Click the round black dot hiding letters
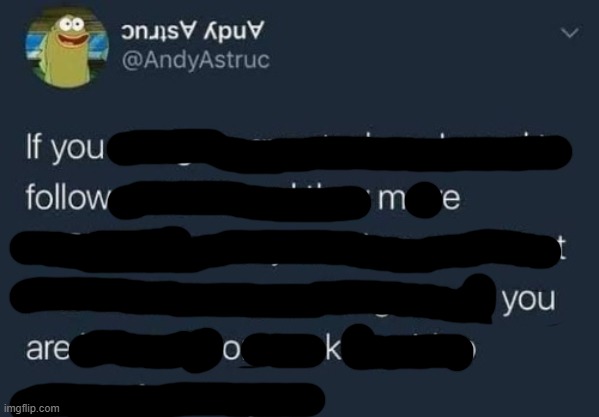Screen dimensions: 599x417 click(x=424, y=200)
